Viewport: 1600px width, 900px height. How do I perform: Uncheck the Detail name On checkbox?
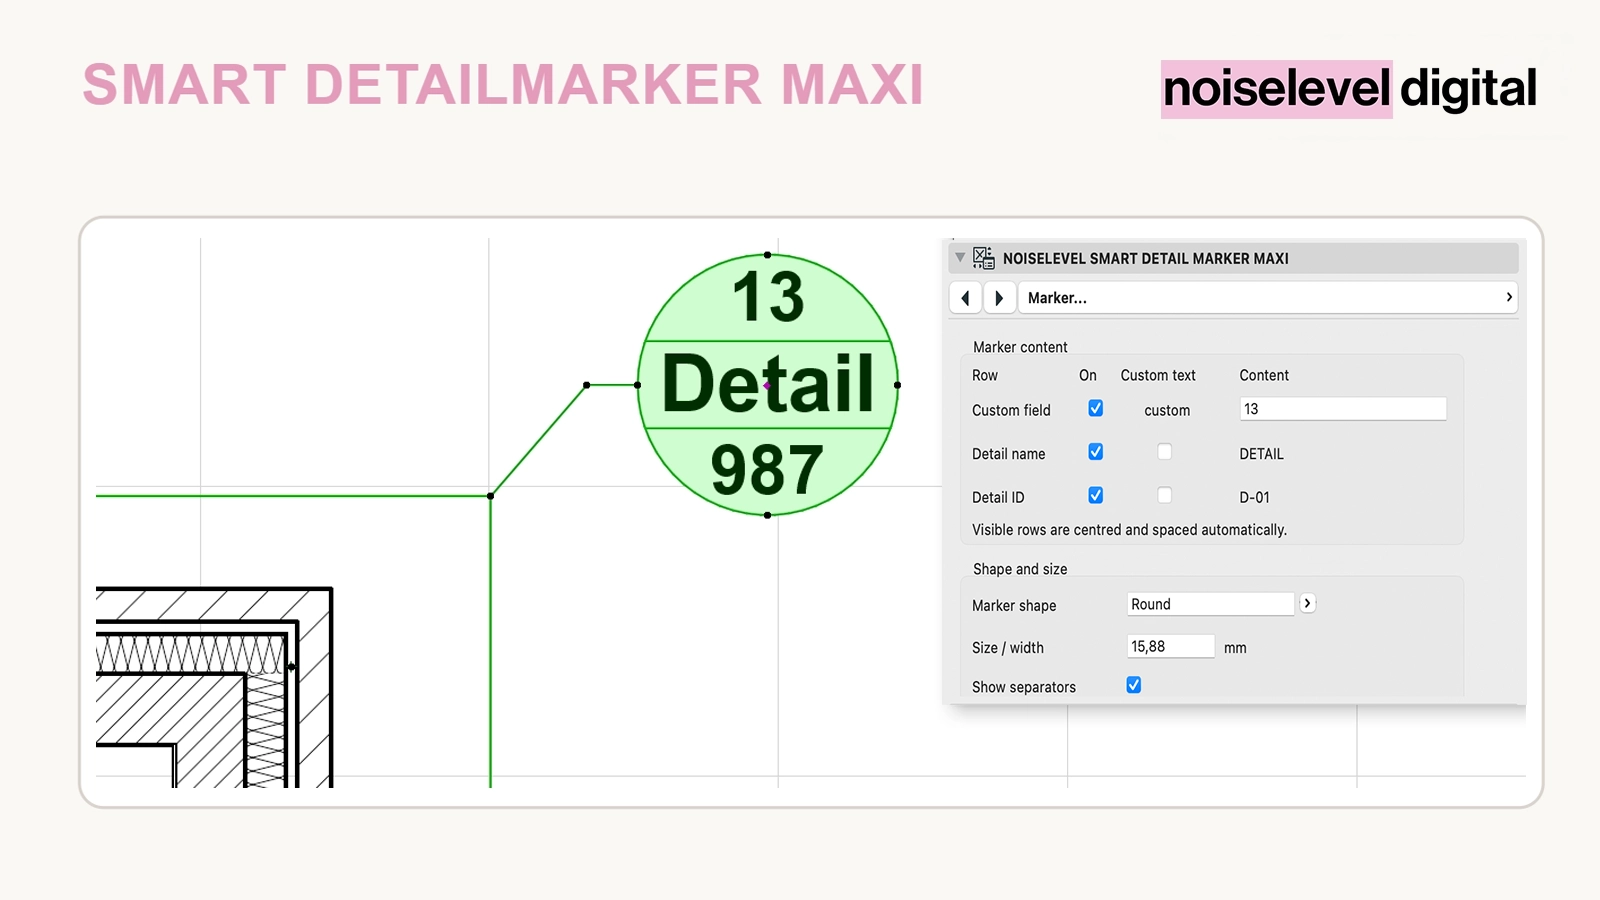point(1096,452)
